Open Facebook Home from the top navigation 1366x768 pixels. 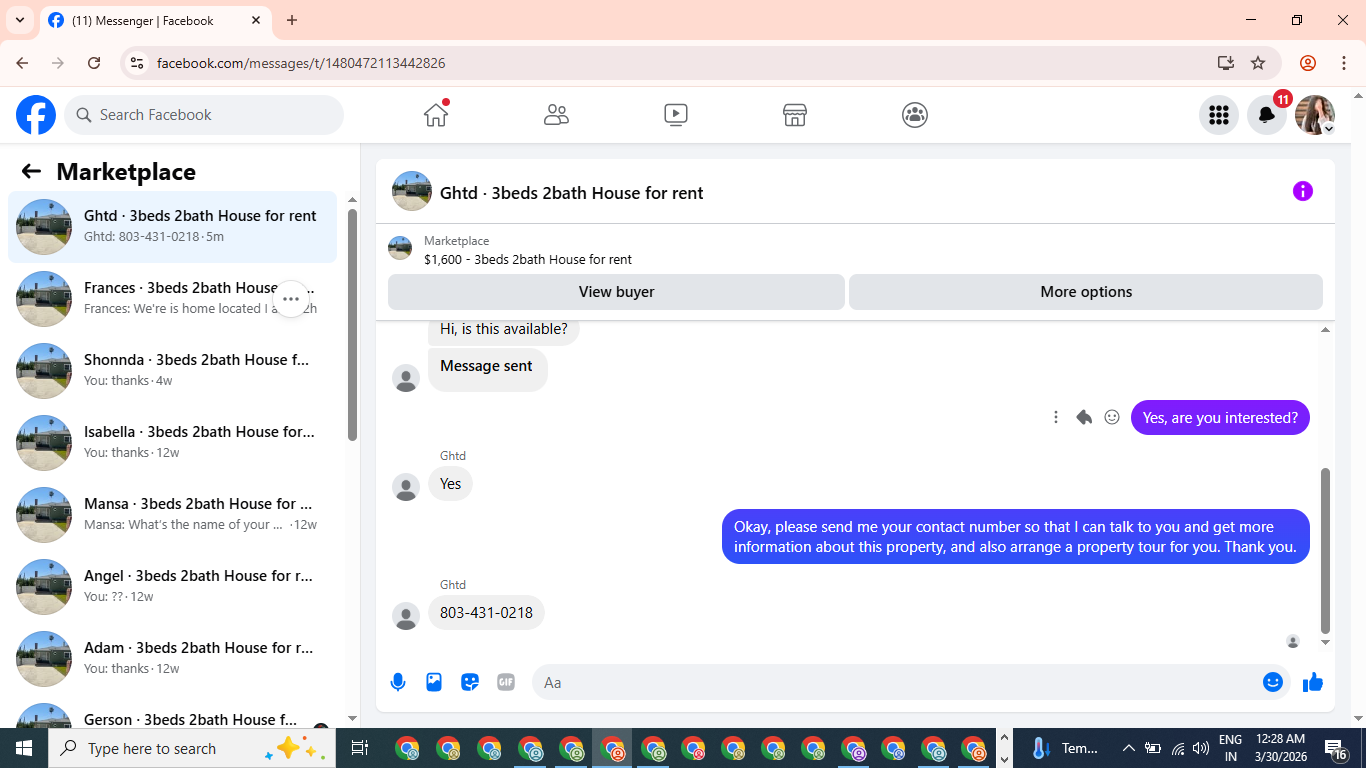coord(436,115)
